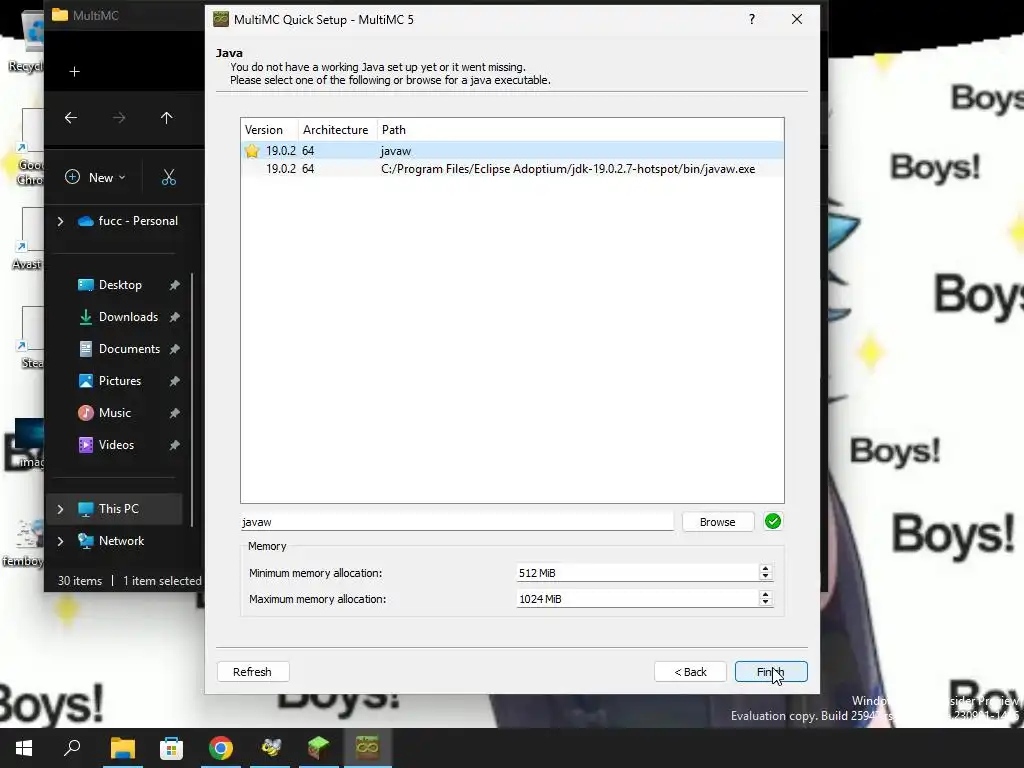Sort list by Version column header
The image size is (1024, 768).
coord(269,129)
